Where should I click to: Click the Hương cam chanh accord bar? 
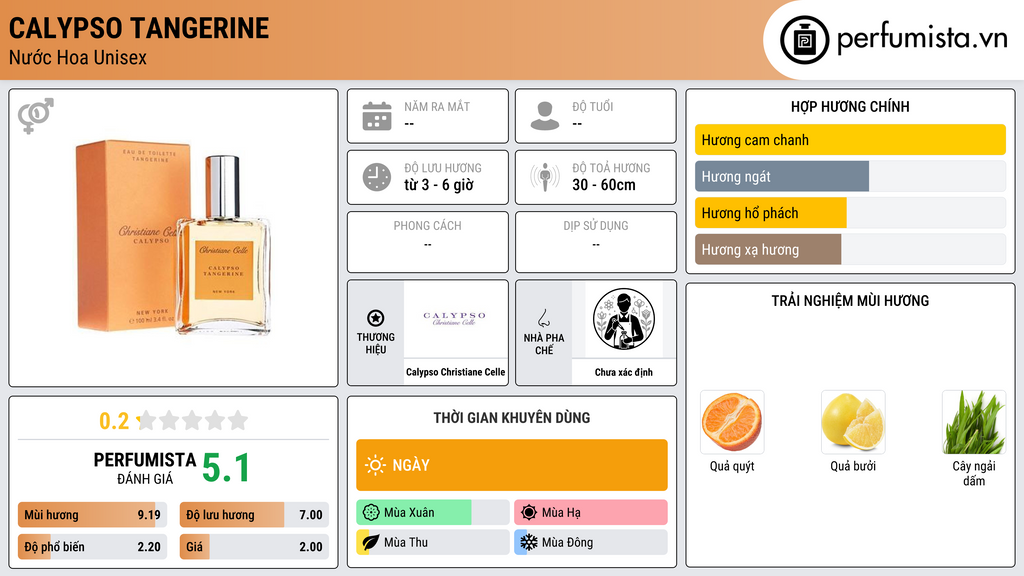pos(850,140)
